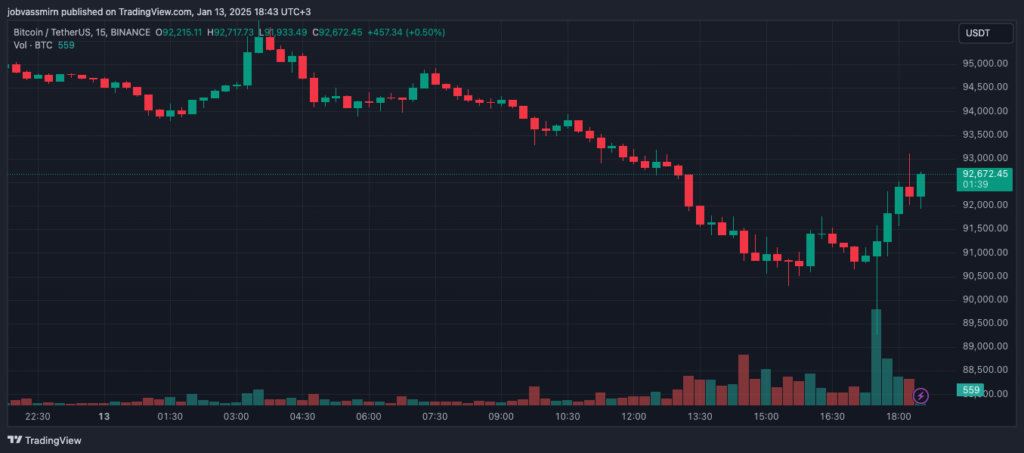Click the 559 volume value tag

point(968,389)
